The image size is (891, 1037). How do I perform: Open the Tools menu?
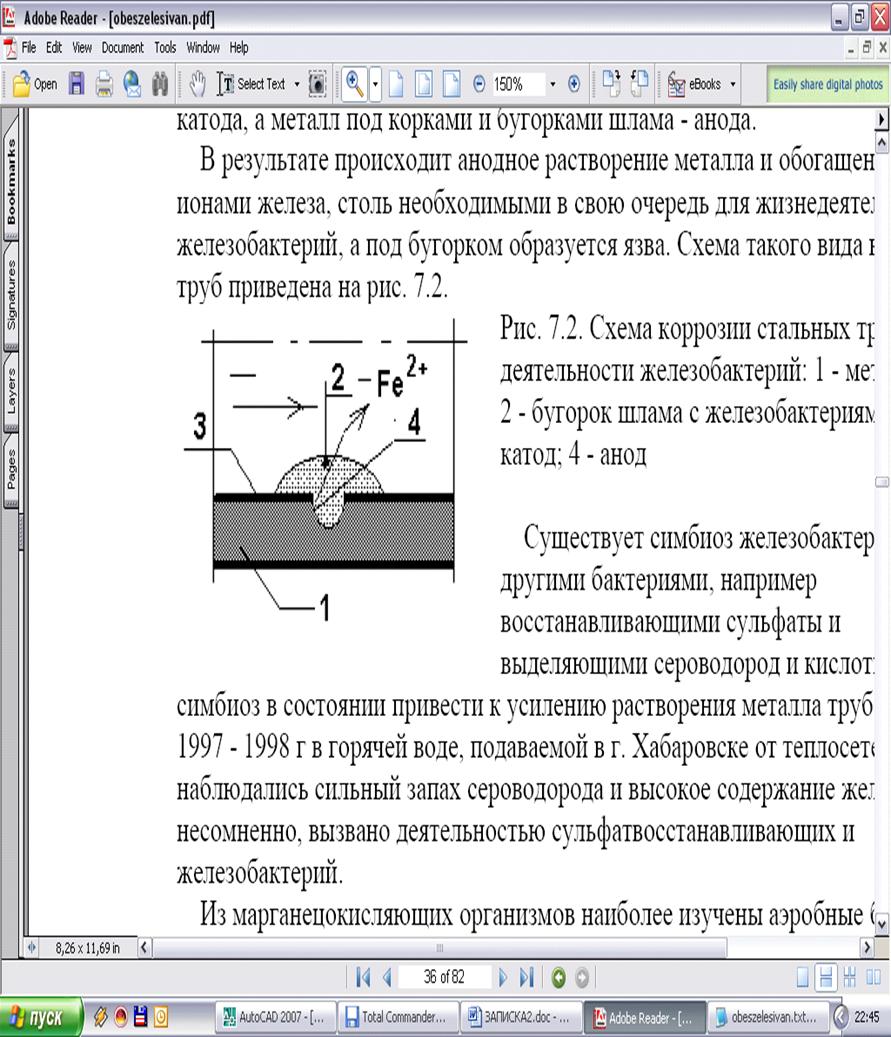(165, 47)
